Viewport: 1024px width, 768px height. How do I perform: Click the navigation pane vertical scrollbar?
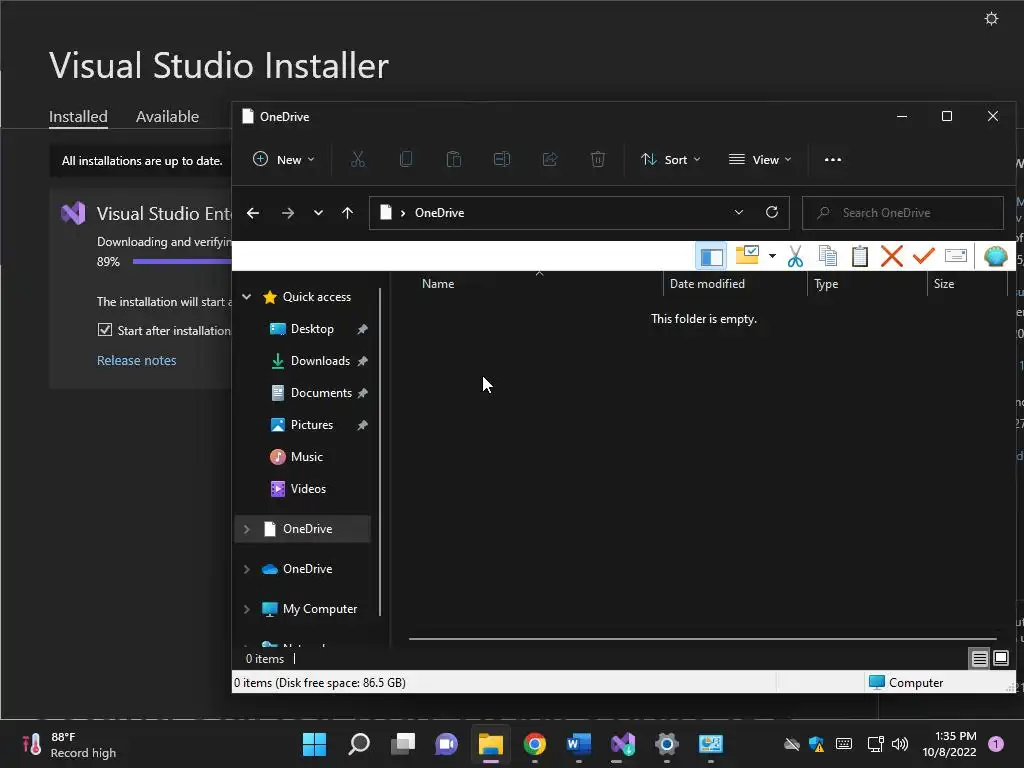380,451
